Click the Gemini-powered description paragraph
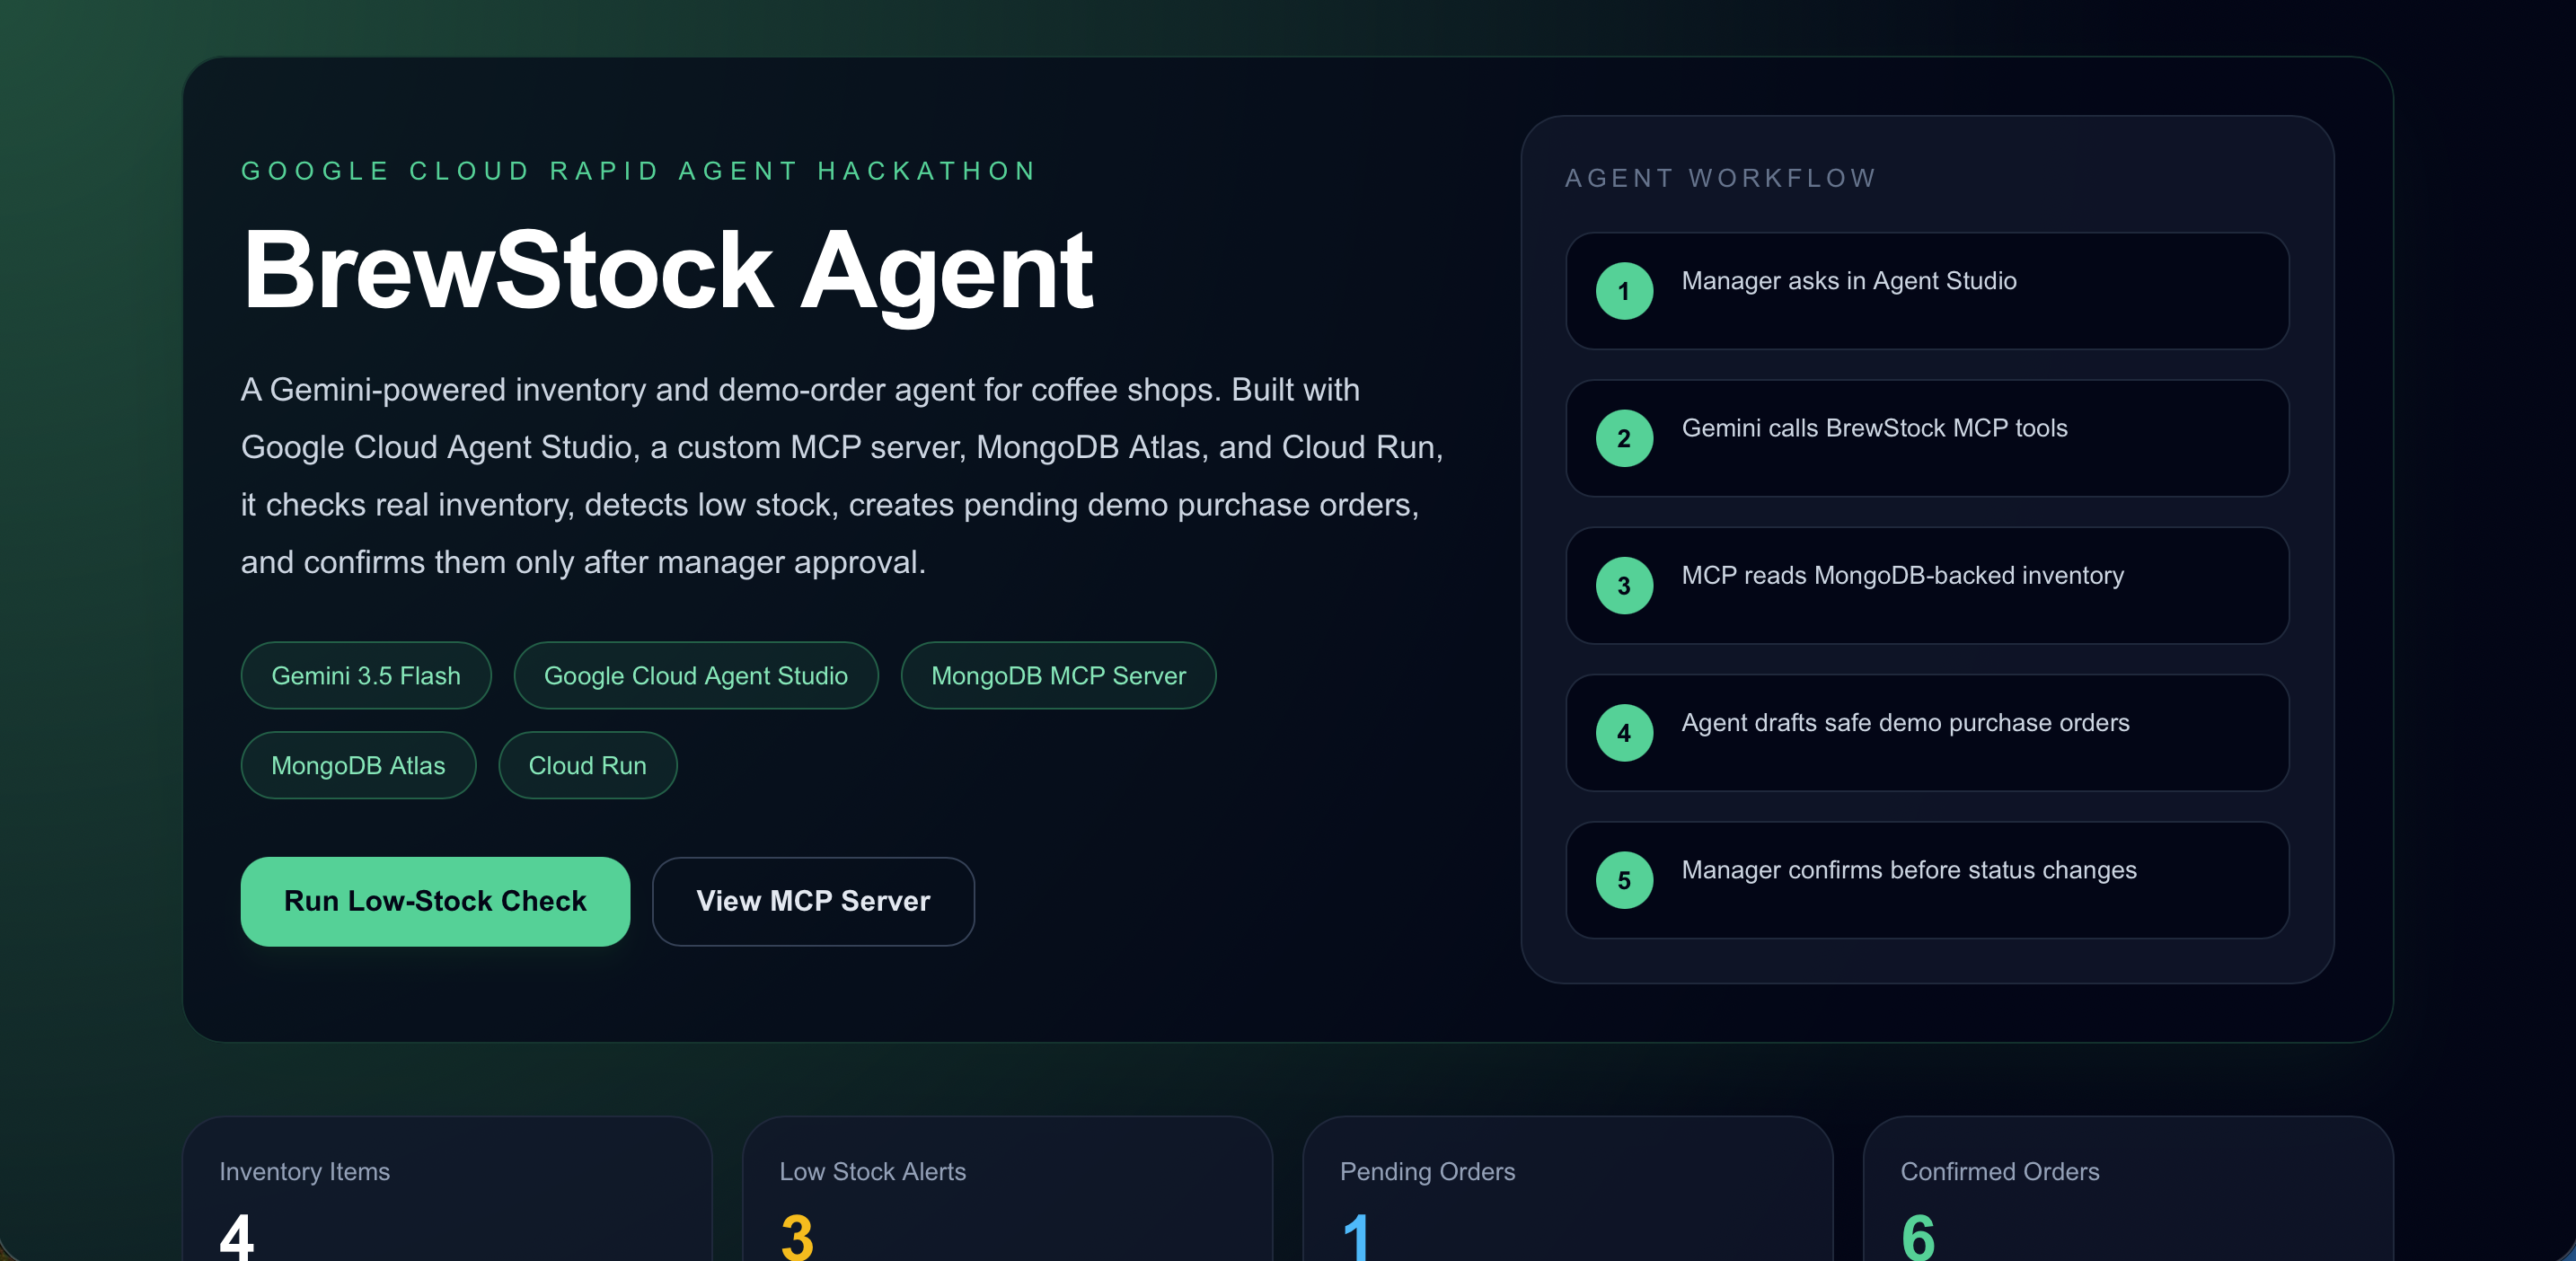This screenshot has height=1261, width=2576. pyautogui.click(x=842, y=476)
